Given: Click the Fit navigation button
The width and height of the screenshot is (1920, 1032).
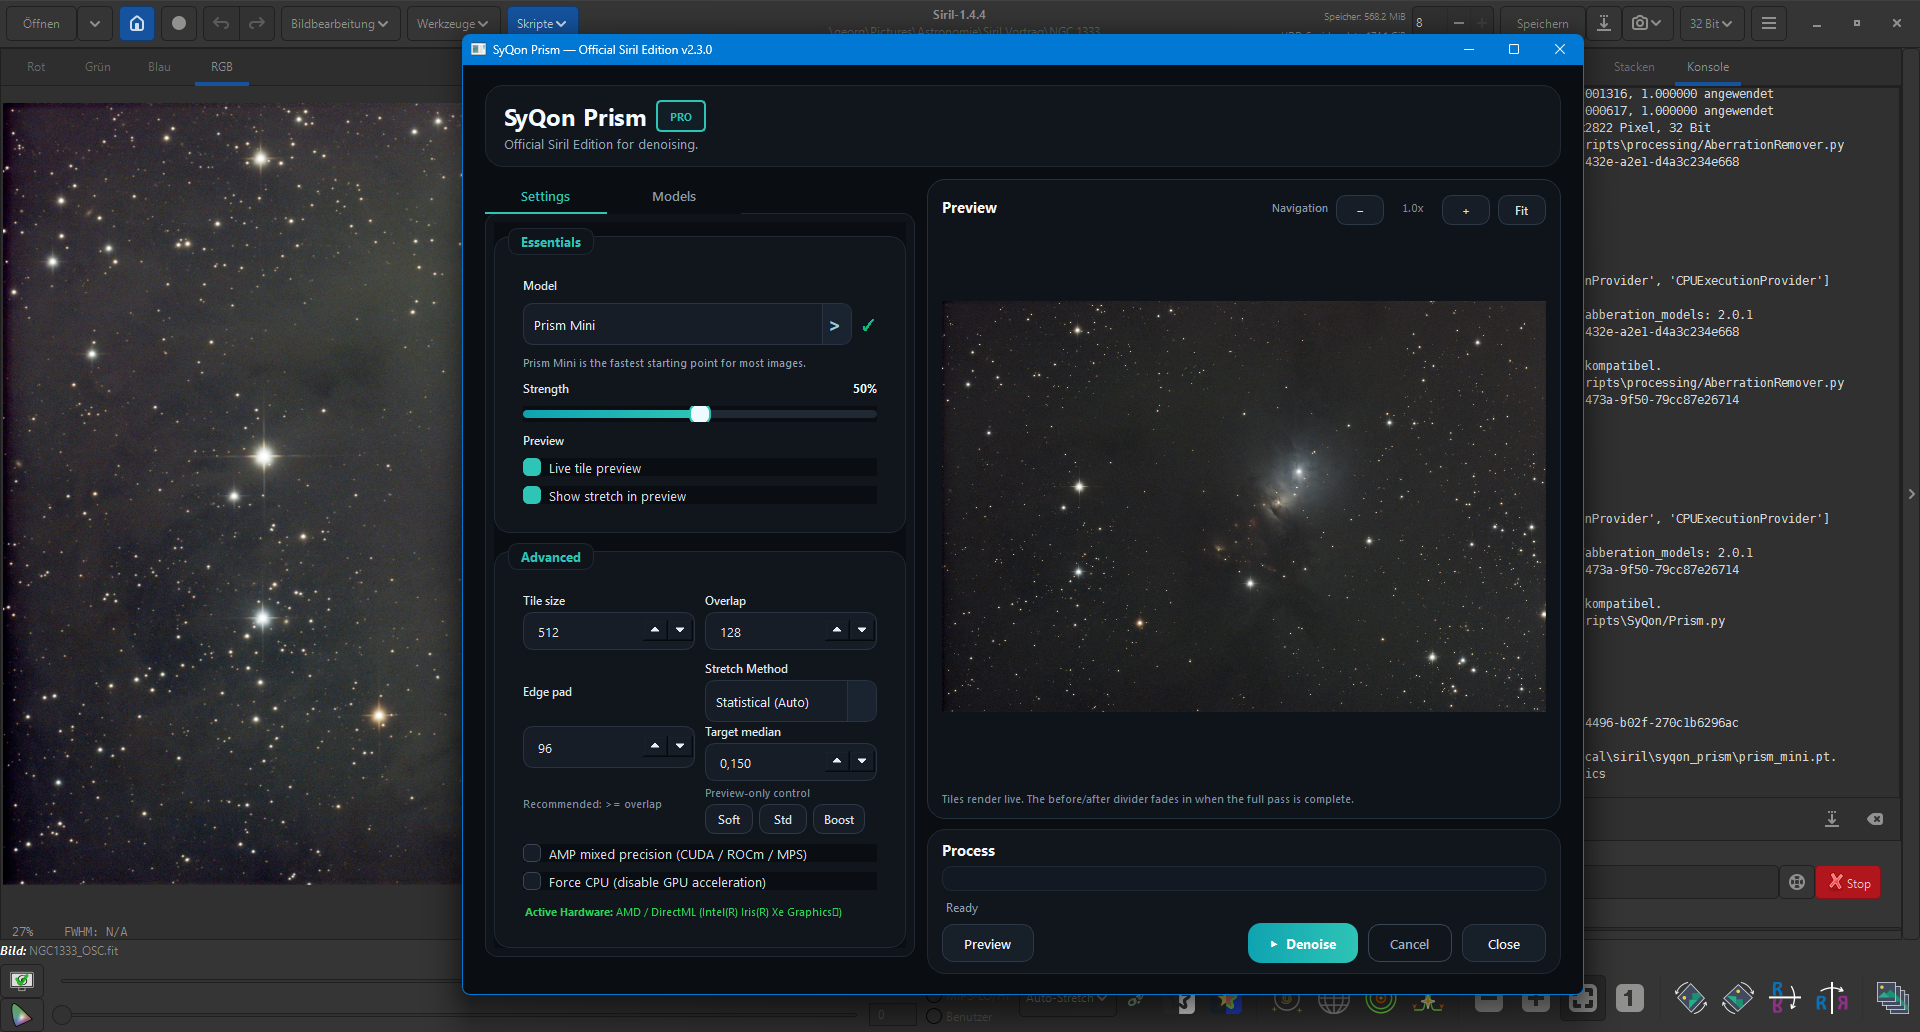Looking at the screenshot, I should click(1521, 210).
